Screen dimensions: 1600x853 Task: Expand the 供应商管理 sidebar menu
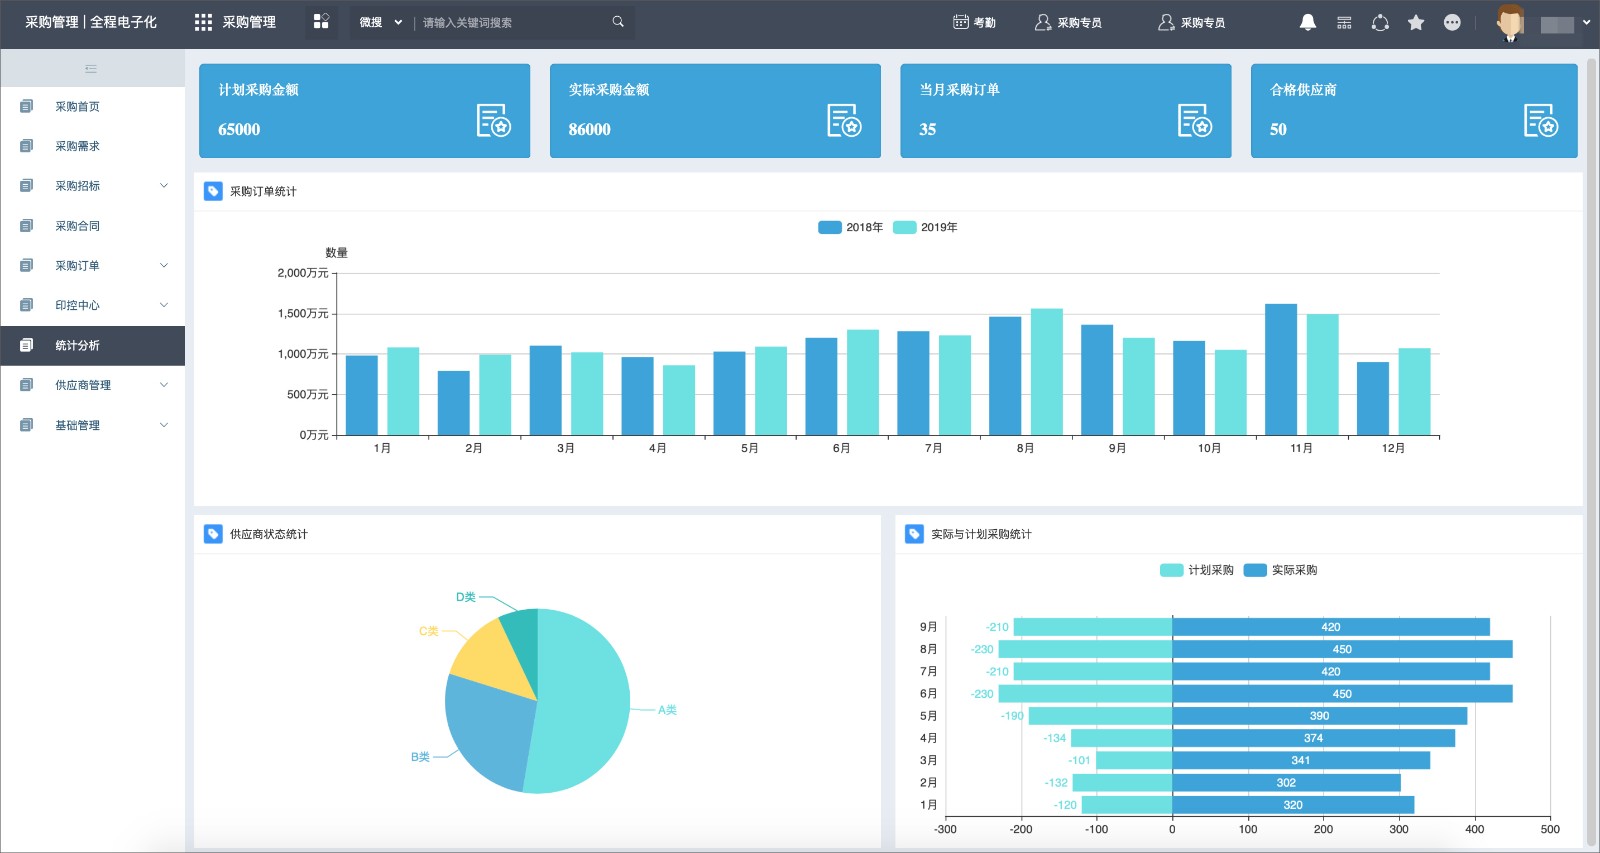tap(92, 385)
